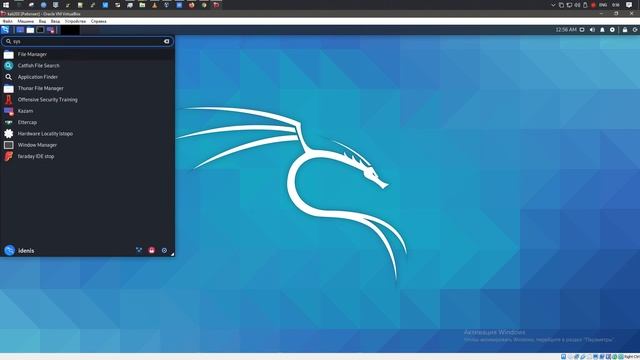Launch the terminal emulator from Kali panel

pyautogui.click(x=40, y=30)
